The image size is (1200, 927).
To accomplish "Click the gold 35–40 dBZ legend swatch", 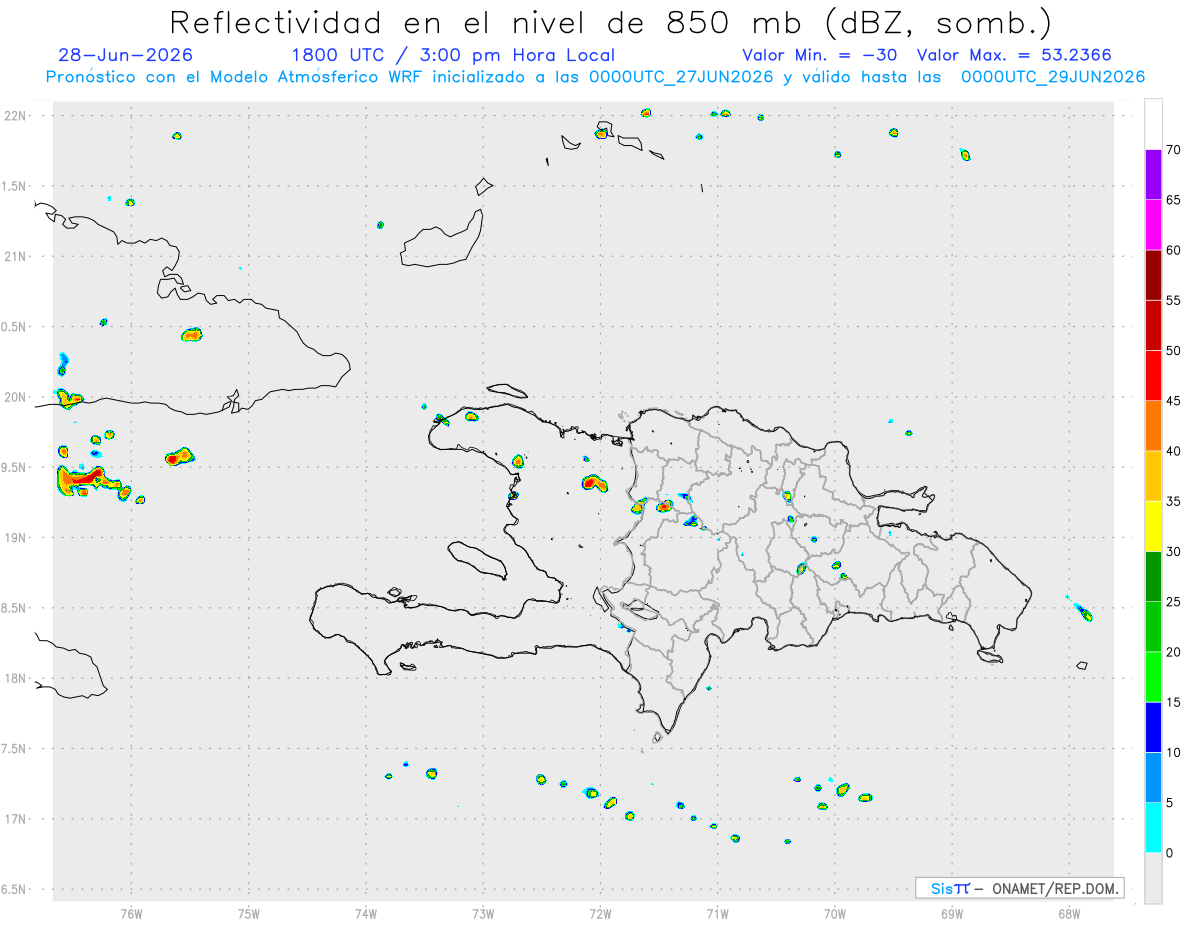I will click(x=1153, y=476).
